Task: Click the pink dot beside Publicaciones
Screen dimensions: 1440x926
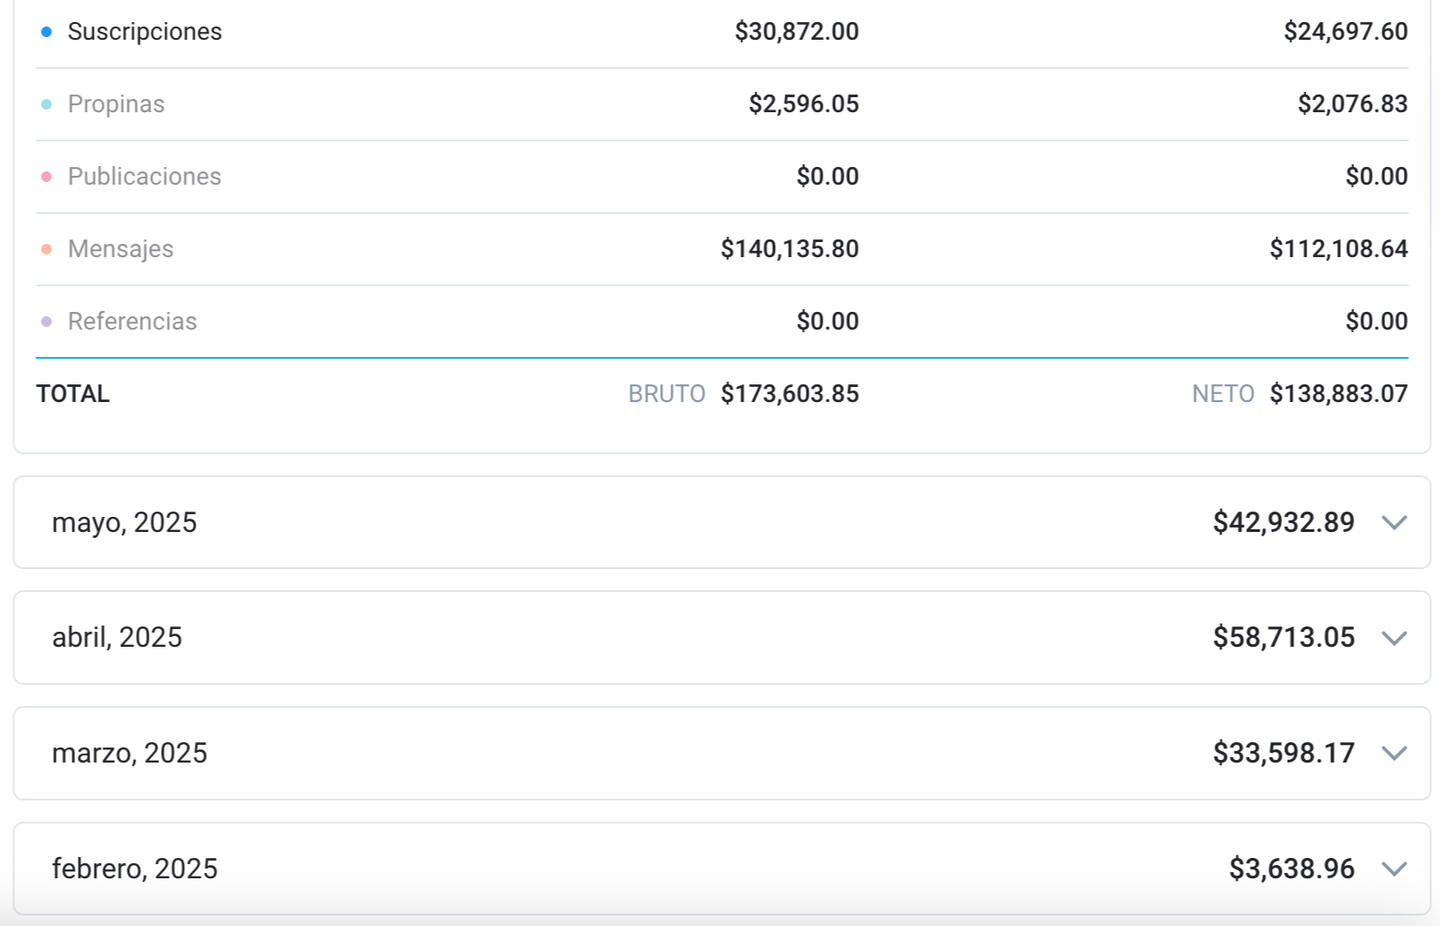Action: [x=46, y=177]
